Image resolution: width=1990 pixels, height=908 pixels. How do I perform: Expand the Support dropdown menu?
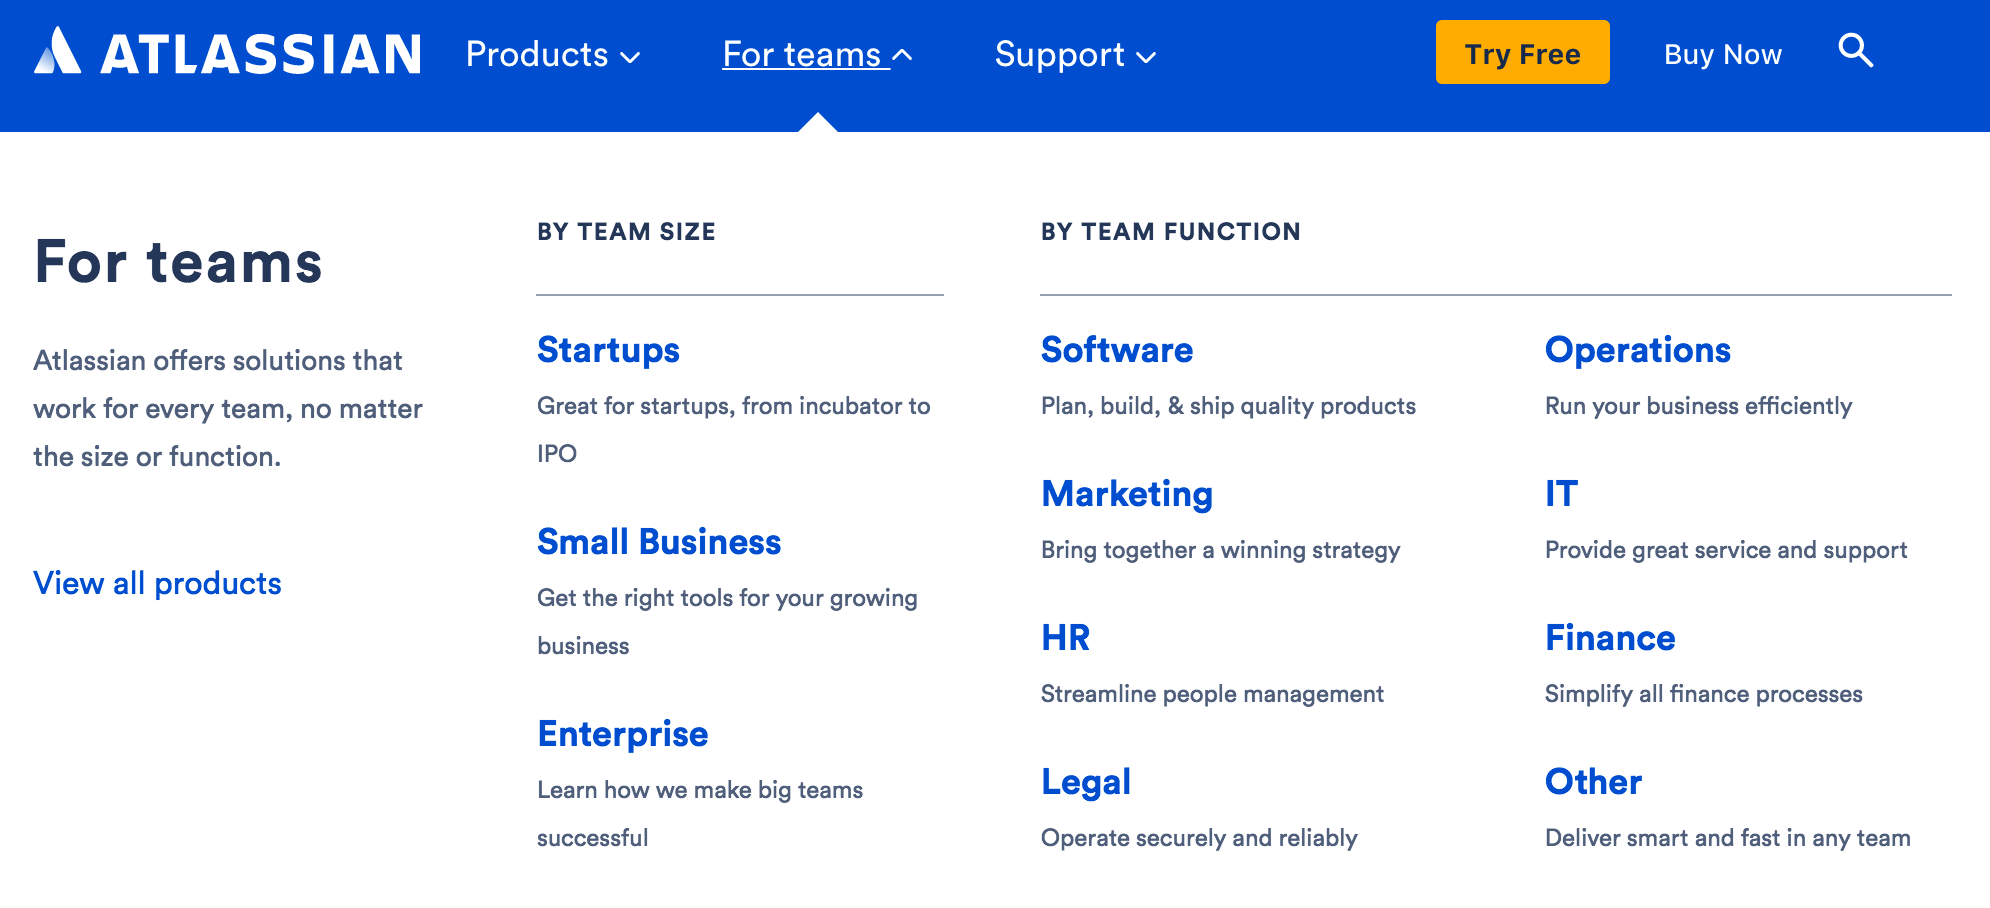1074,56
